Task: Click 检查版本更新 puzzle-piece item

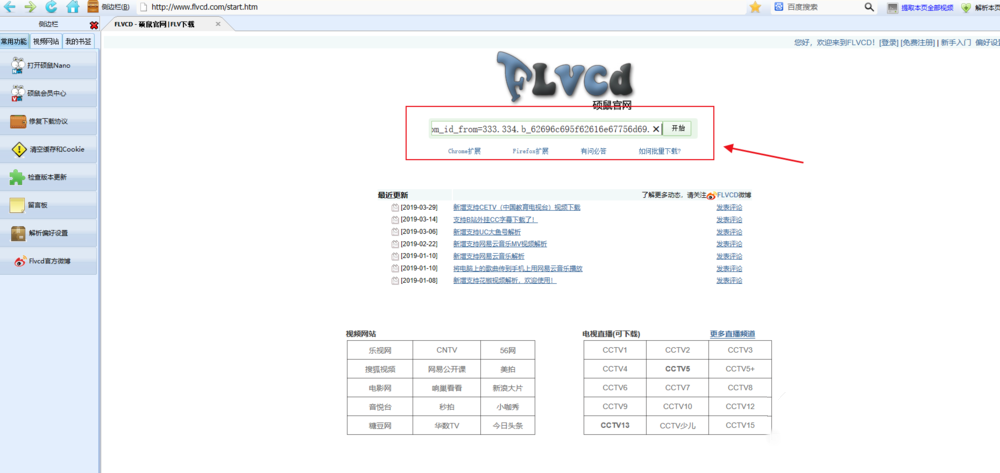Action: pos(48,177)
